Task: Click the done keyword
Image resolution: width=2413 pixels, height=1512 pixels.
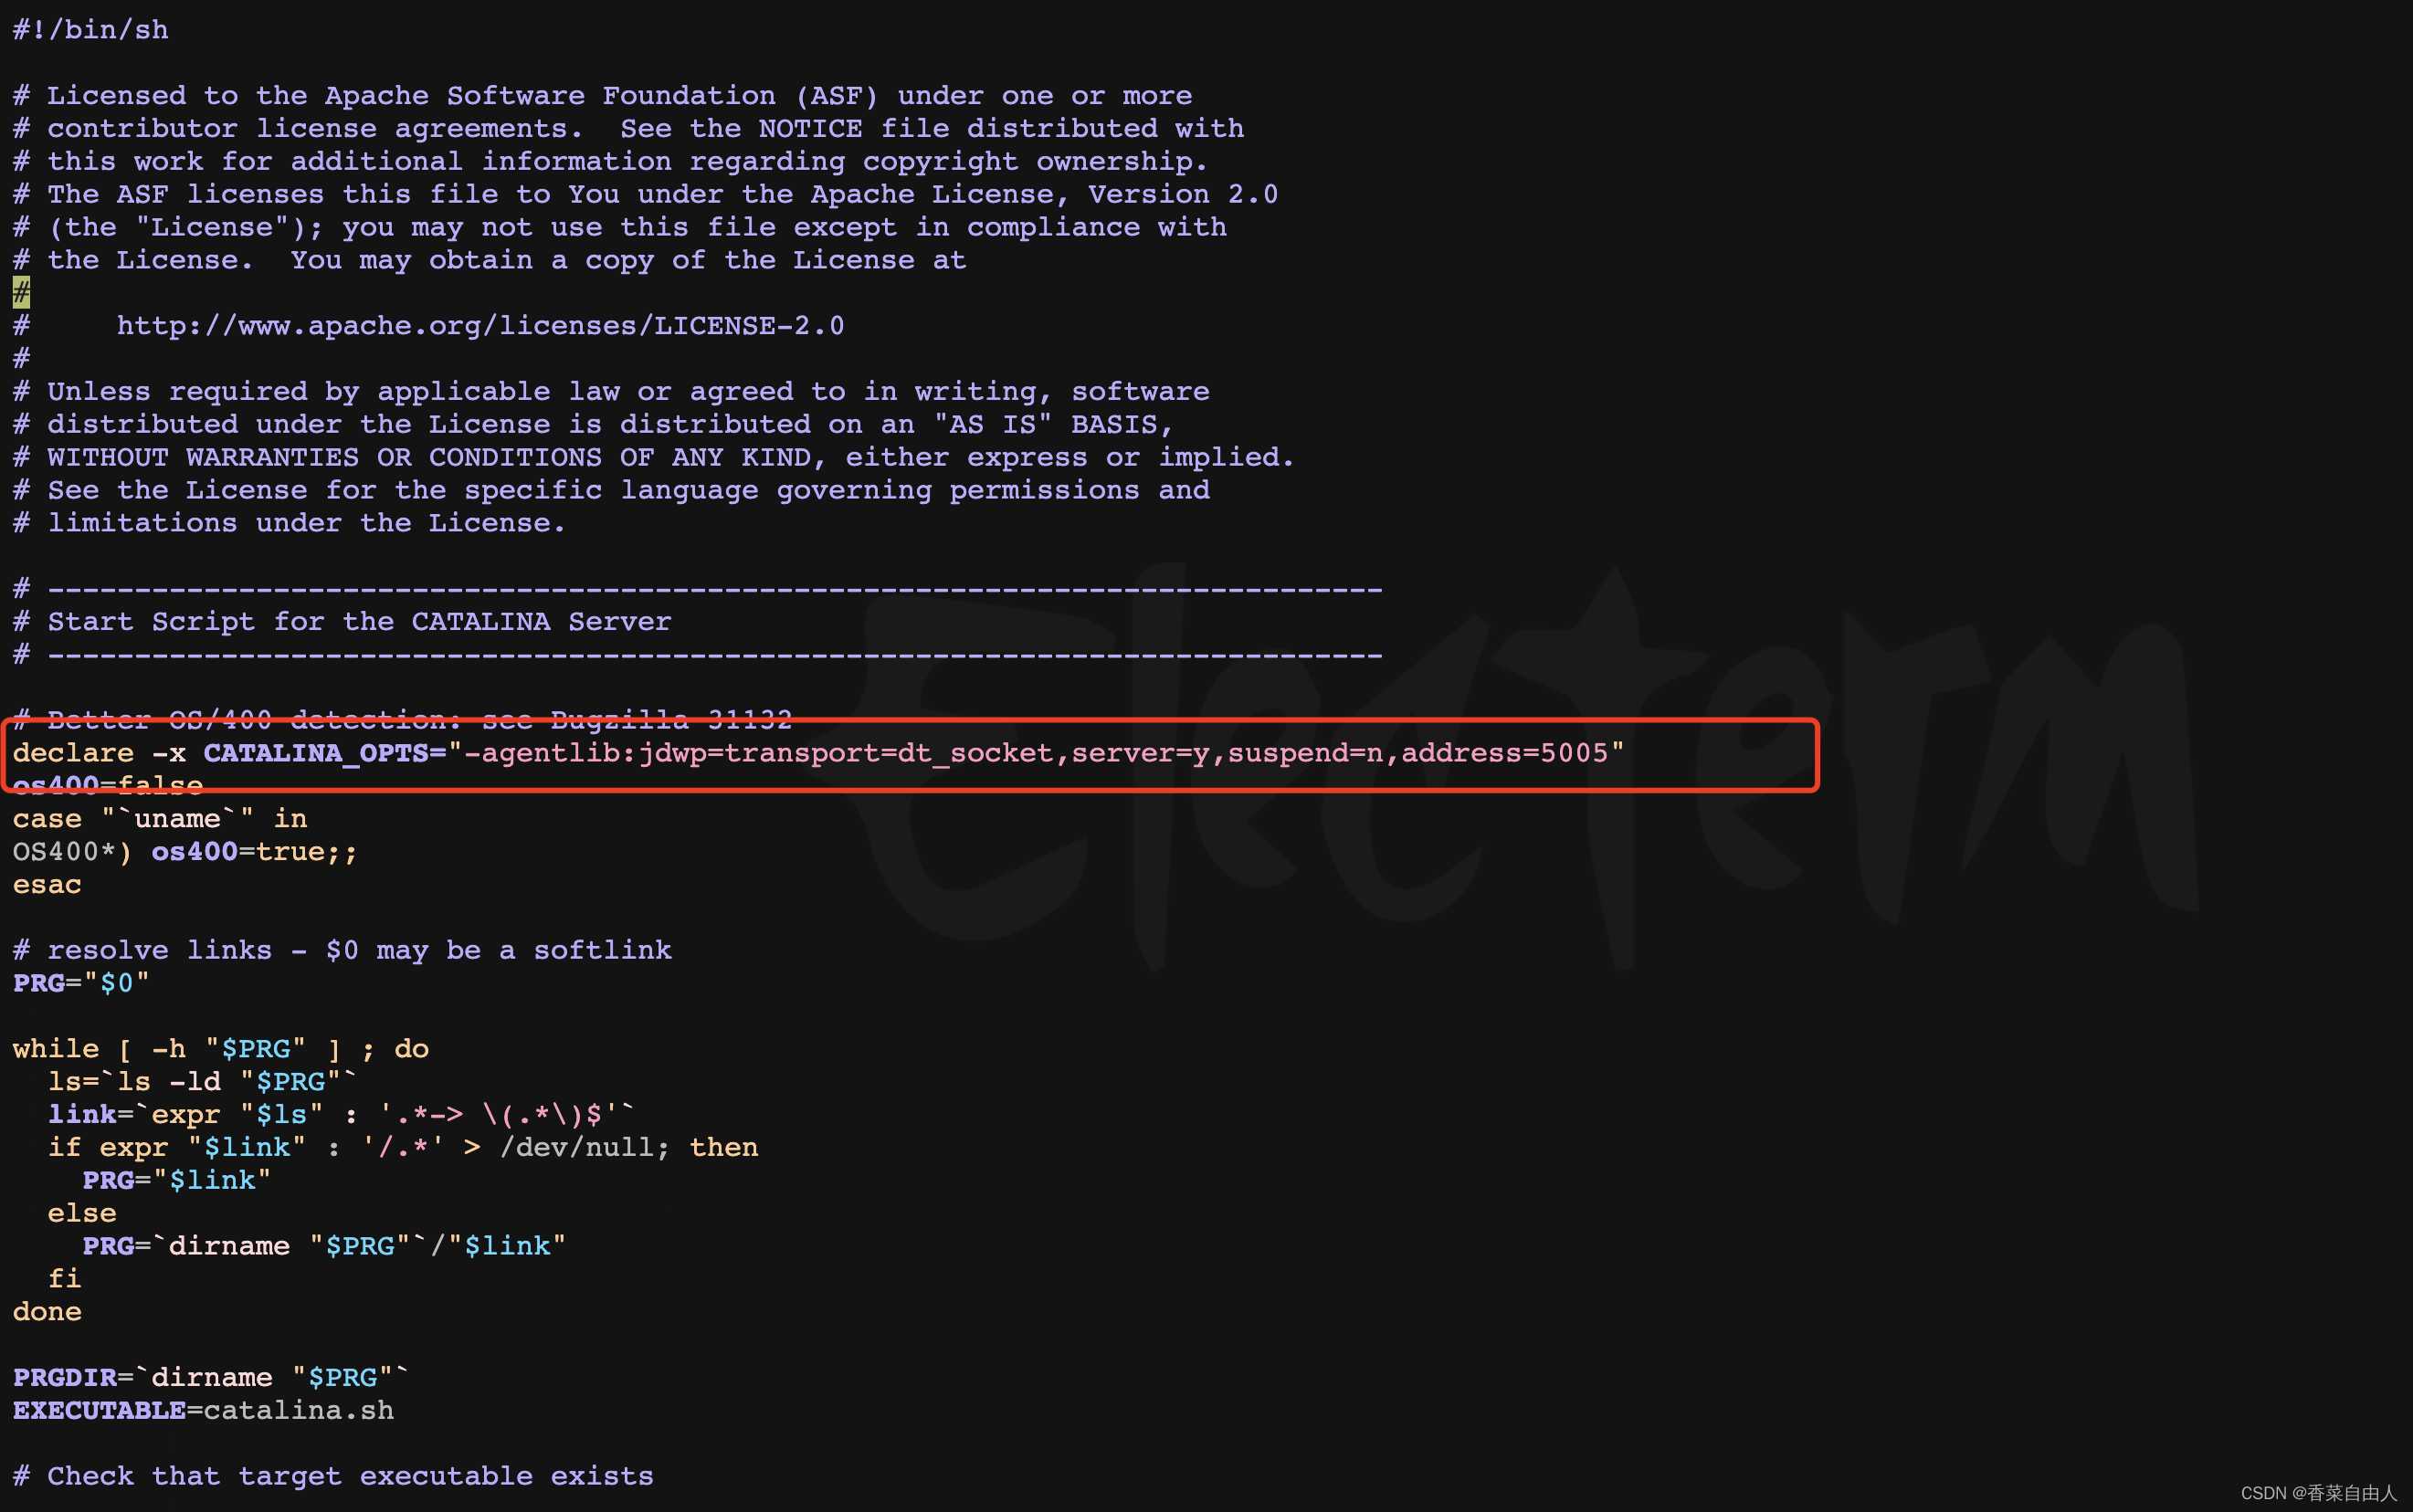Action: point(47,1312)
